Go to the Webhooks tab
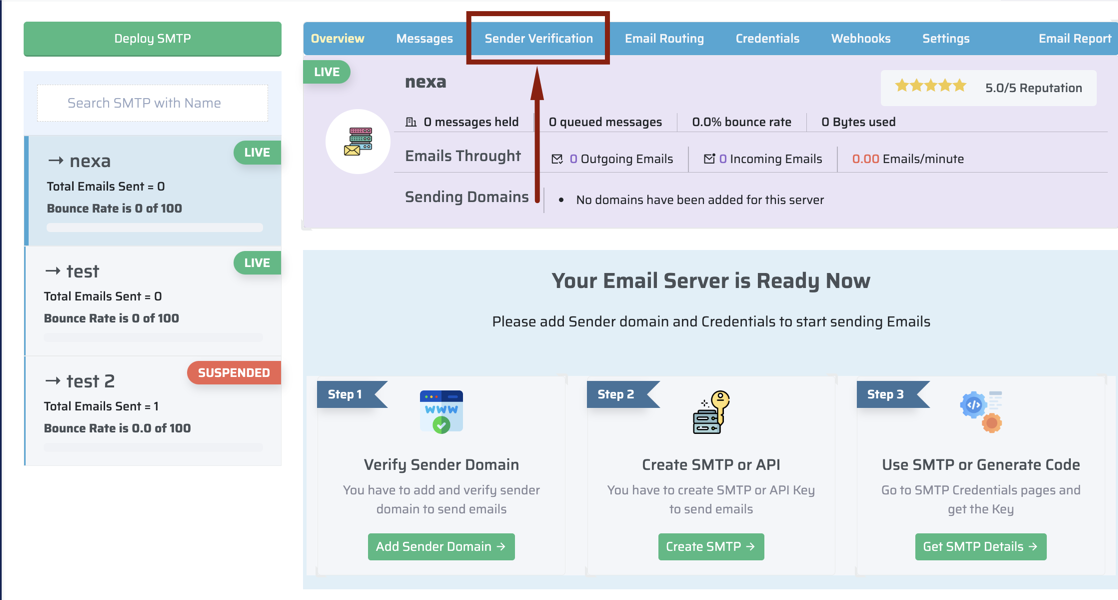Image resolution: width=1118 pixels, height=600 pixels. 861,38
